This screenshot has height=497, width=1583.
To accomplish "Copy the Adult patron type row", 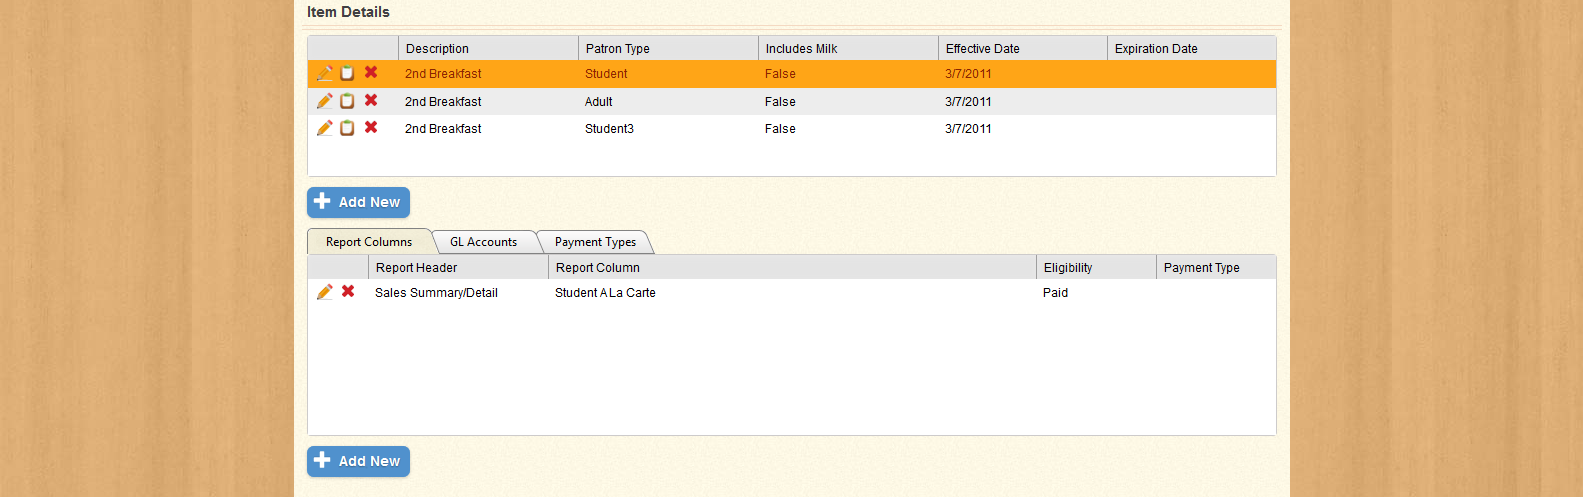I will point(347,101).
